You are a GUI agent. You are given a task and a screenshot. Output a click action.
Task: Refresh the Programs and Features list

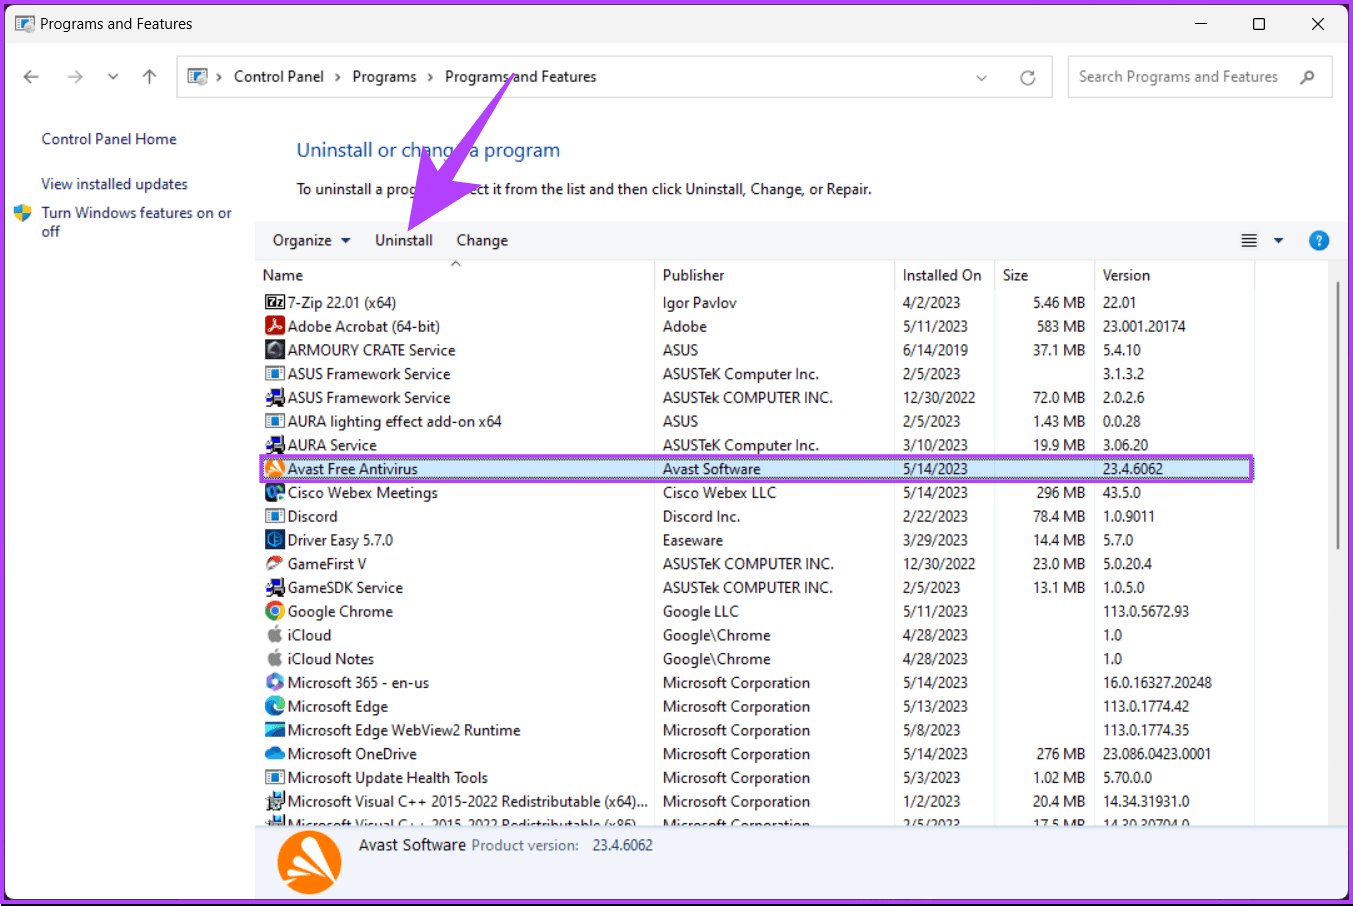1027,77
